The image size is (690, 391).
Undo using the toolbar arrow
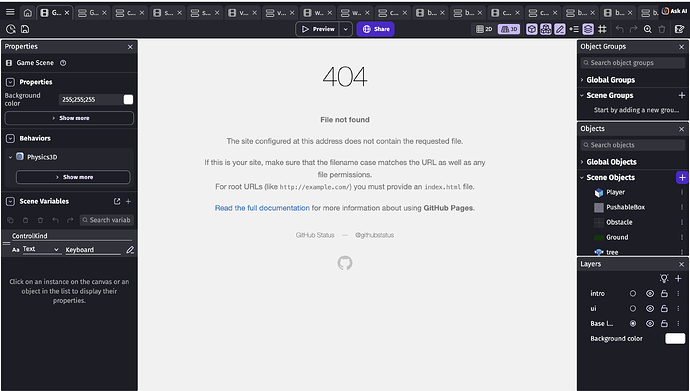620,29
